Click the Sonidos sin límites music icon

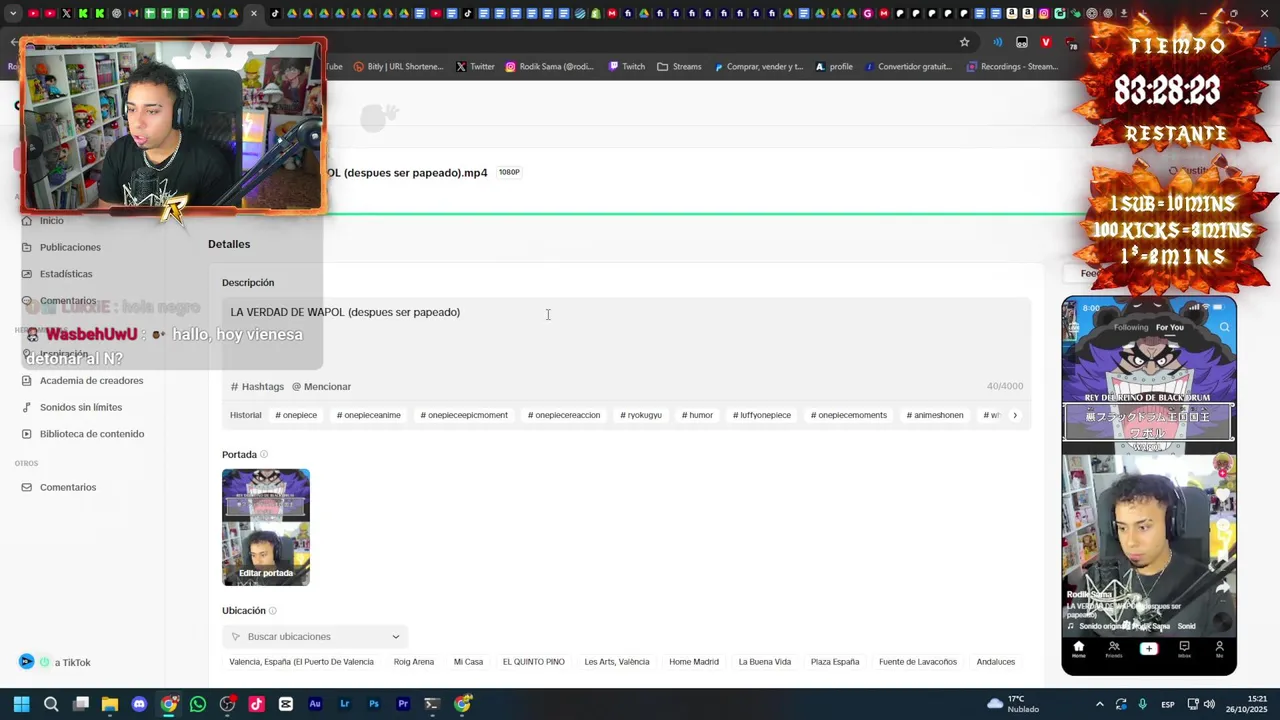coord(27,407)
